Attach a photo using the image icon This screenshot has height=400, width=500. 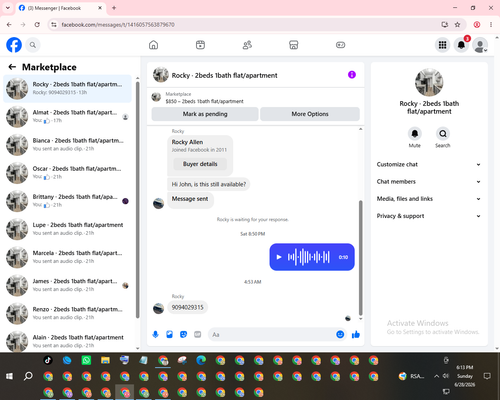[x=169, y=334]
